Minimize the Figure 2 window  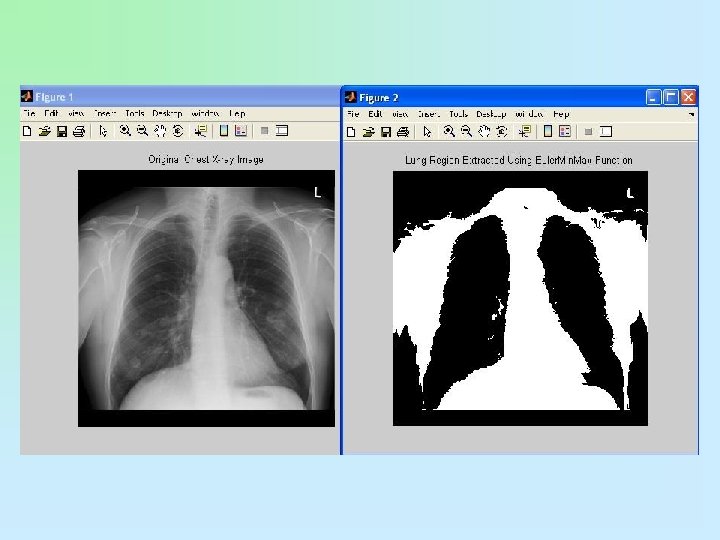pos(653,97)
